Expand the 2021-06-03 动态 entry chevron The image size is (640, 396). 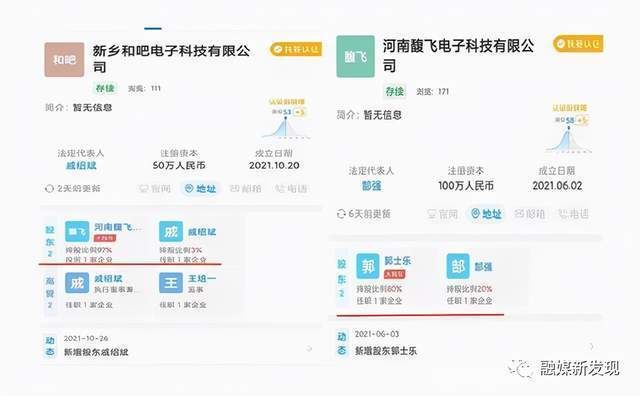coord(591,346)
